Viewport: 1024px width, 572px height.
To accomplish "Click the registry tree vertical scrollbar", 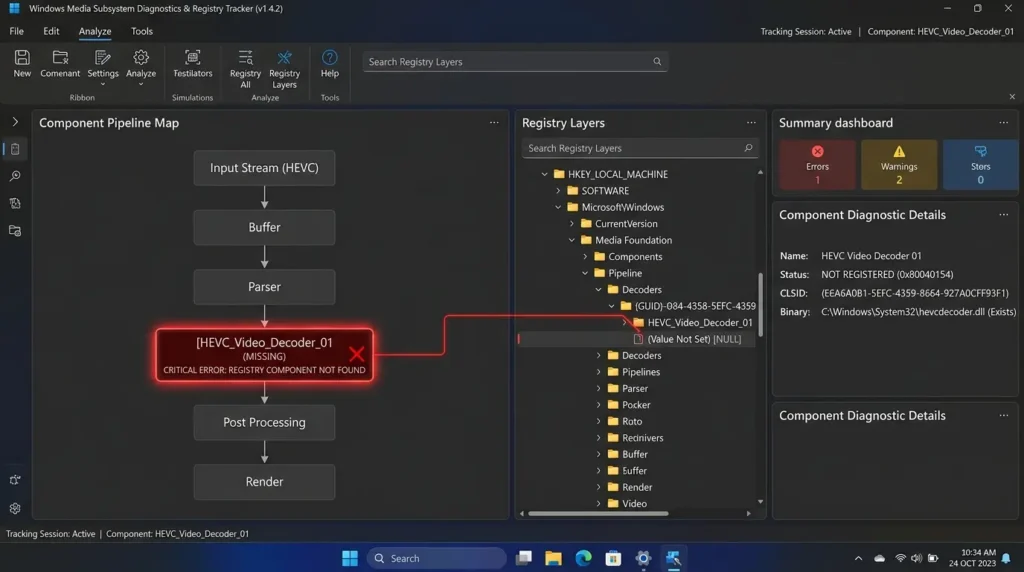I will 760,305.
